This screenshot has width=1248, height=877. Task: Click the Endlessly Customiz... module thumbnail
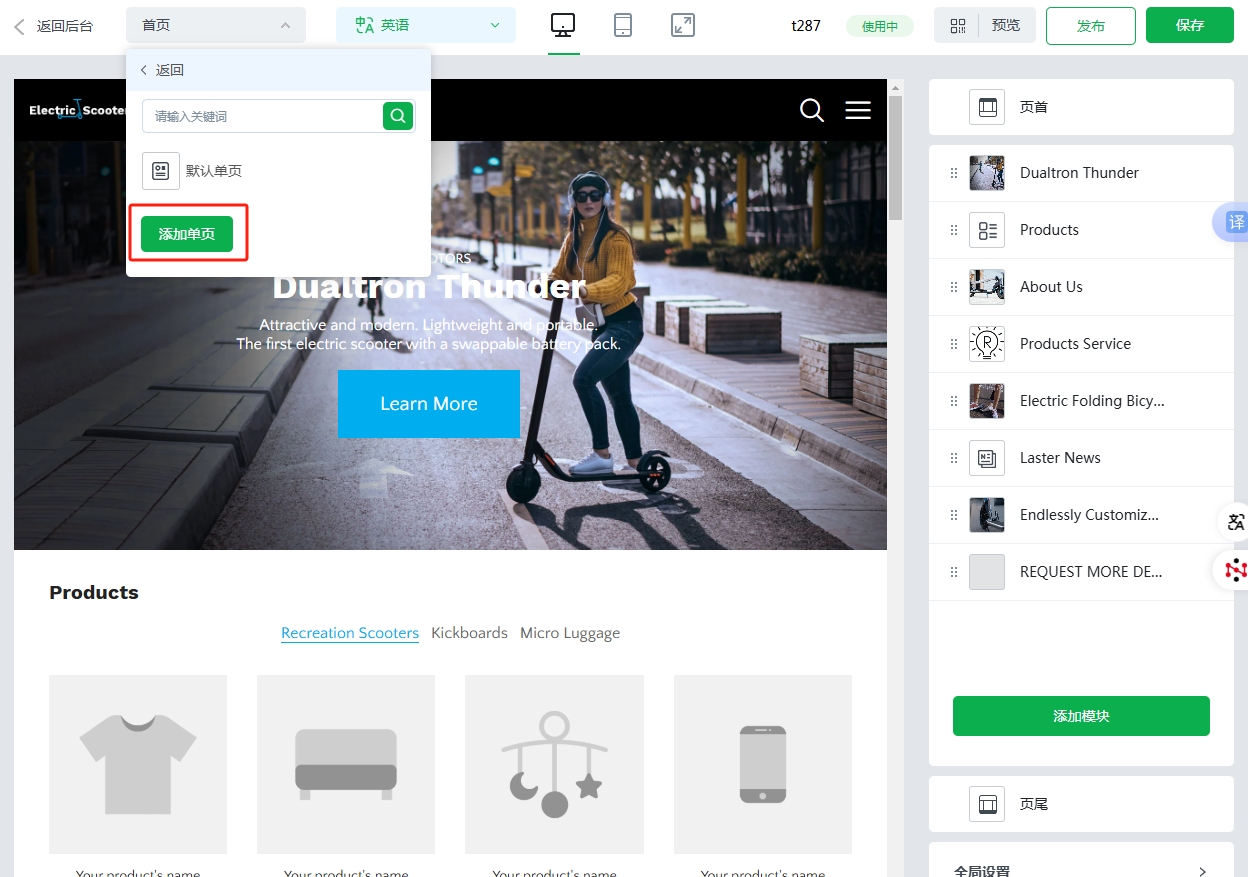tap(987, 515)
